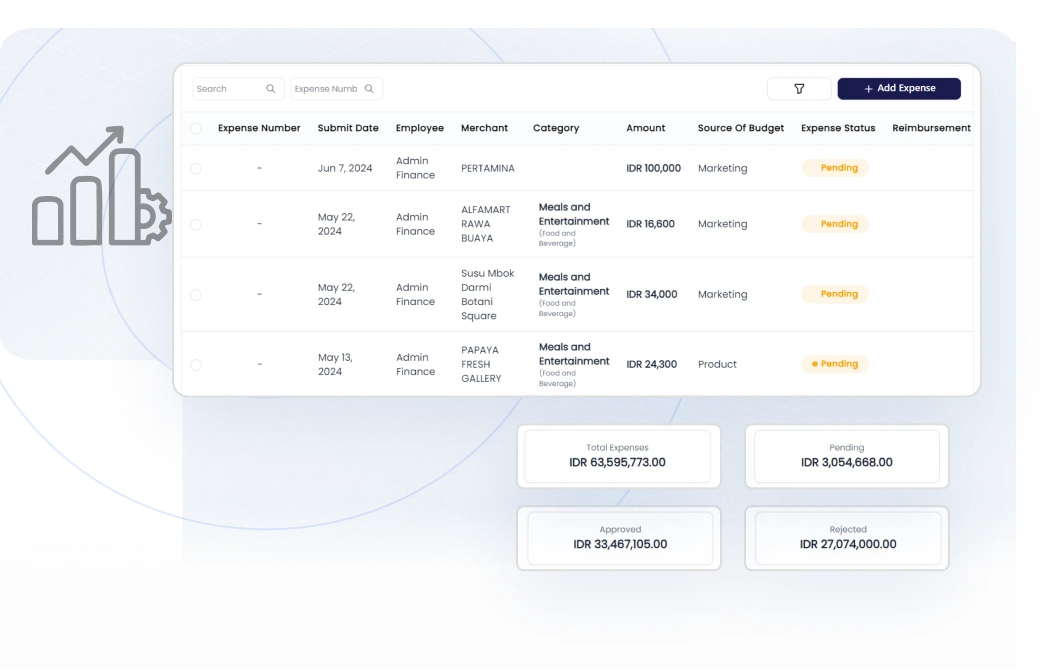
Task: Click the Rejected amount summary card
Action: (x=848, y=538)
